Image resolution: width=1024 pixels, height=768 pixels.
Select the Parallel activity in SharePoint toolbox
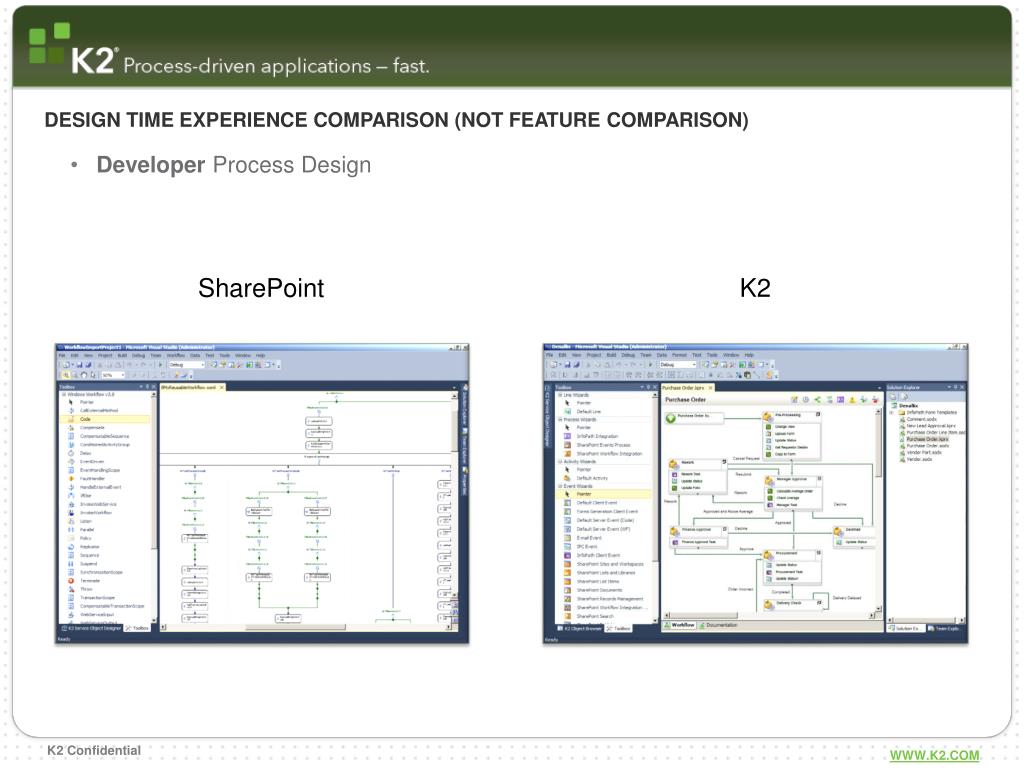click(86, 530)
